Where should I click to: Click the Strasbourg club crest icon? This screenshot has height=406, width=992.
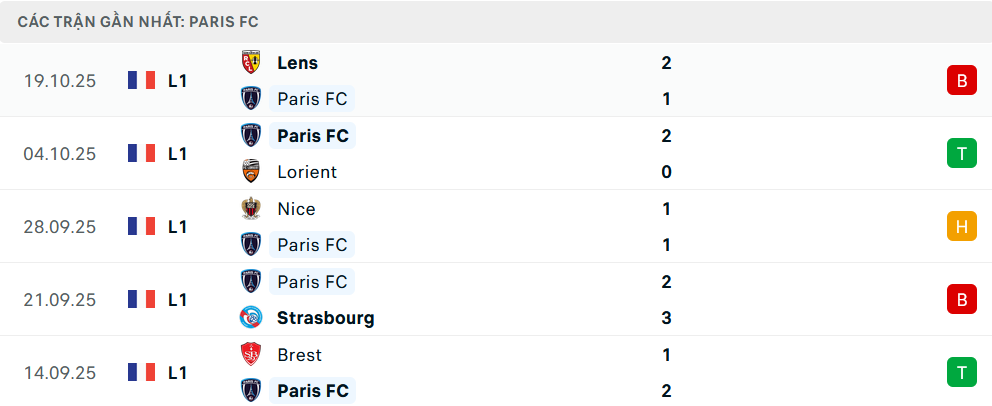(x=251, y=318)
